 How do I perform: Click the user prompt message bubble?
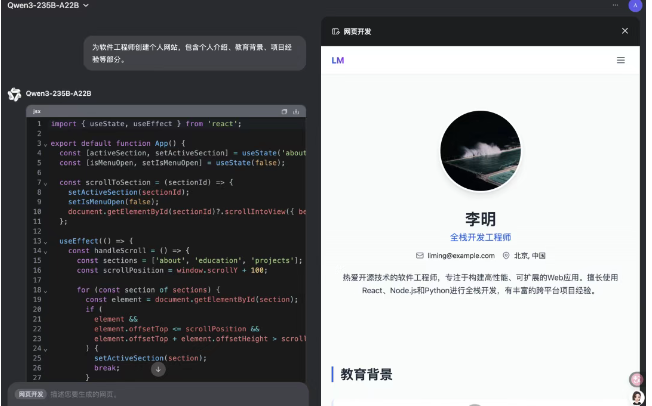pos(195,53)
